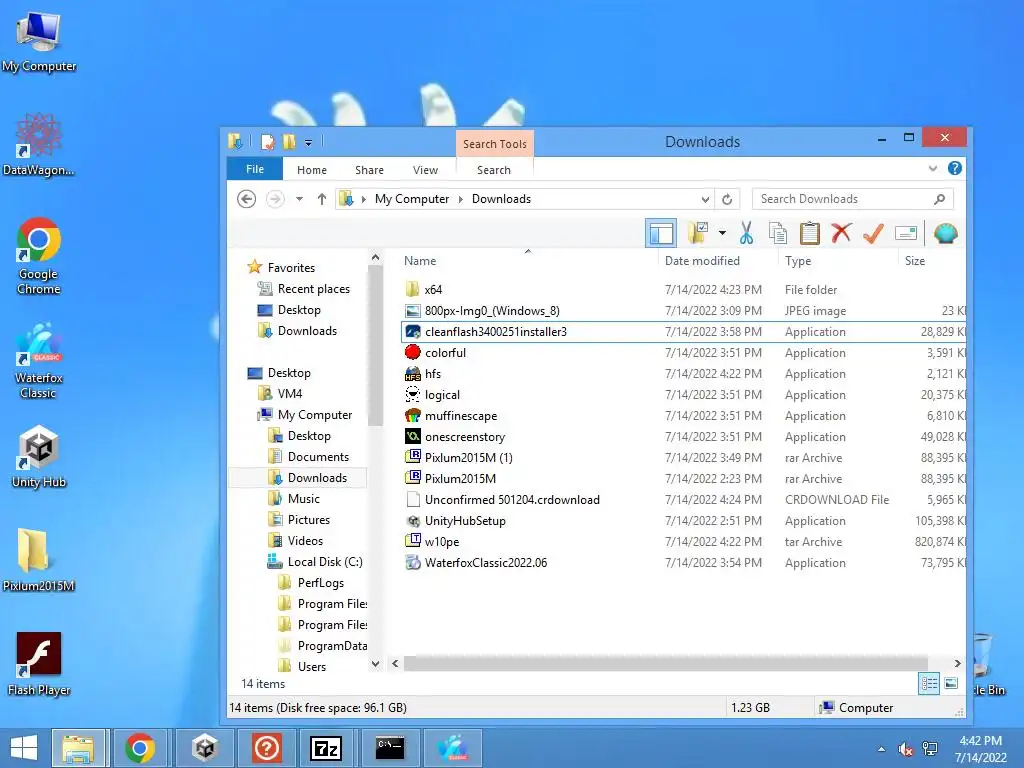1024x768 pixels.
Task: Click the orange checkmark Properties icon
Action: 873,232
